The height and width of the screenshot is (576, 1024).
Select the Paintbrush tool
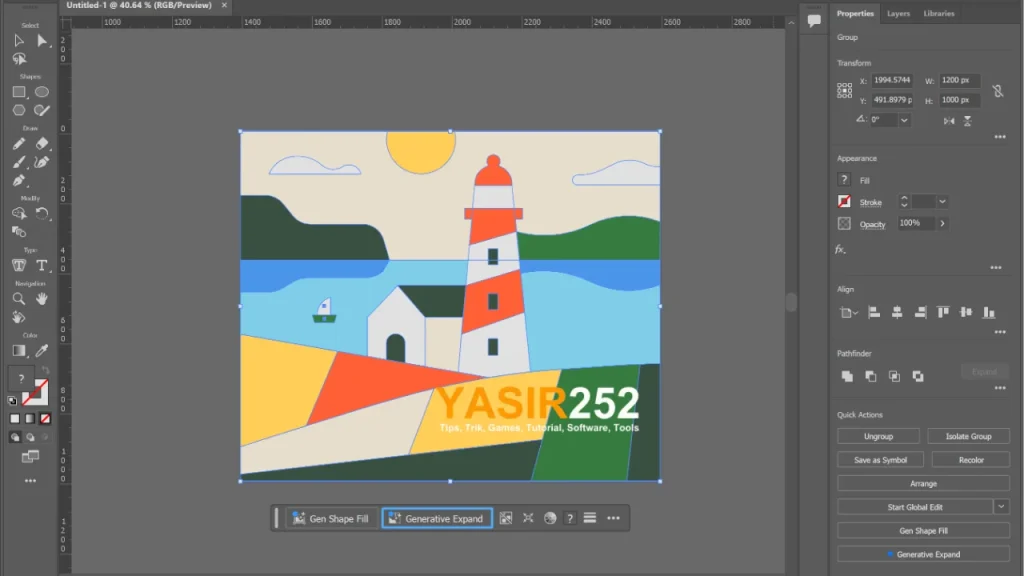click(19, 162)
